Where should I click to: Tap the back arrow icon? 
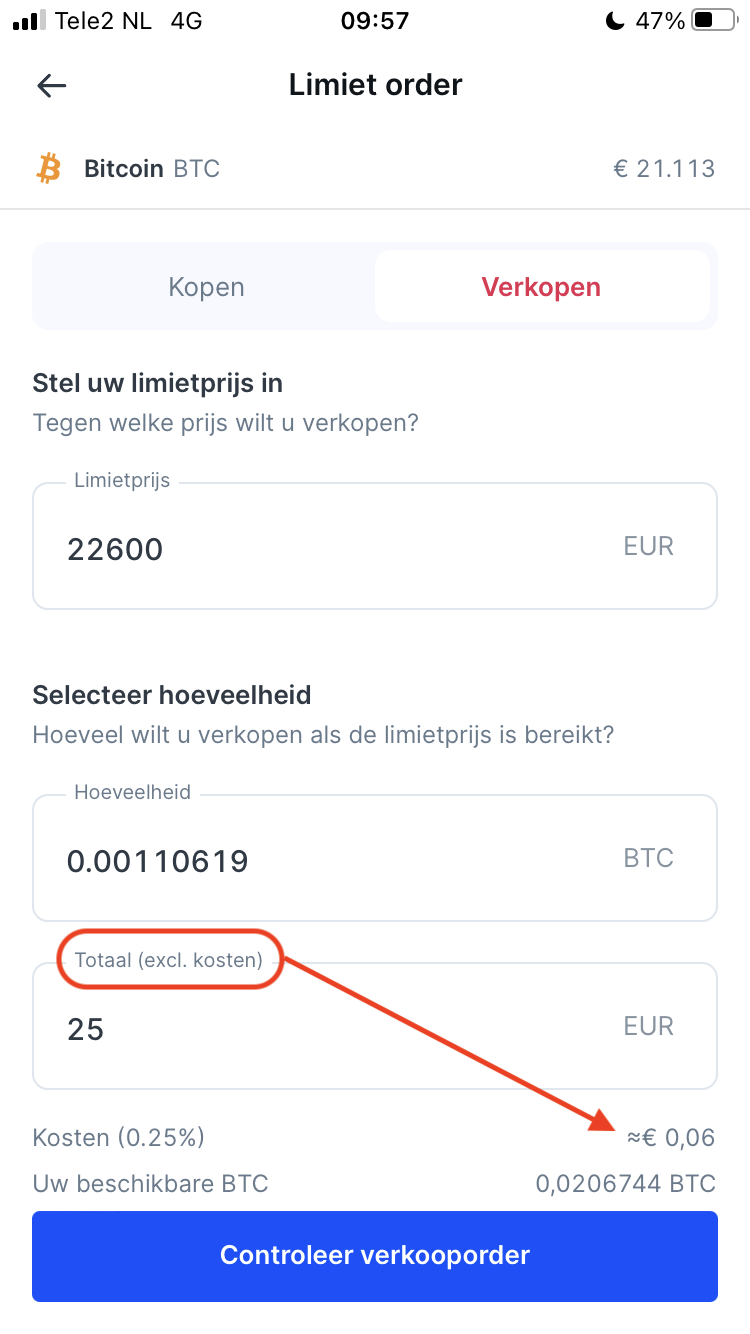[x=51, y=86]
